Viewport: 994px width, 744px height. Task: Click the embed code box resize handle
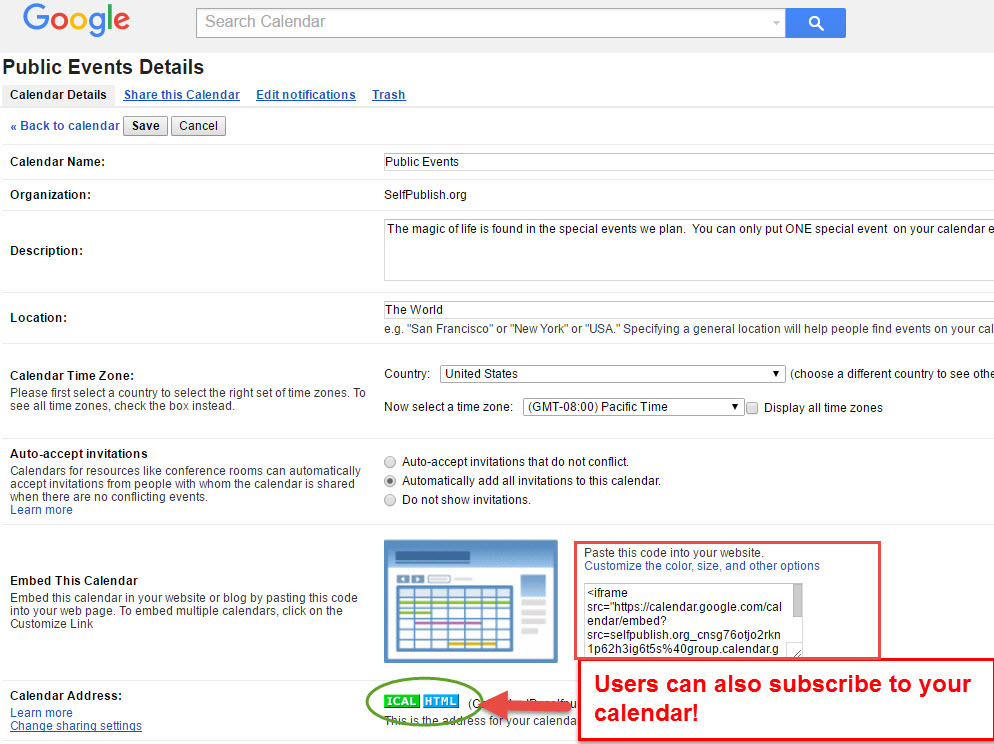coord(794,650)
